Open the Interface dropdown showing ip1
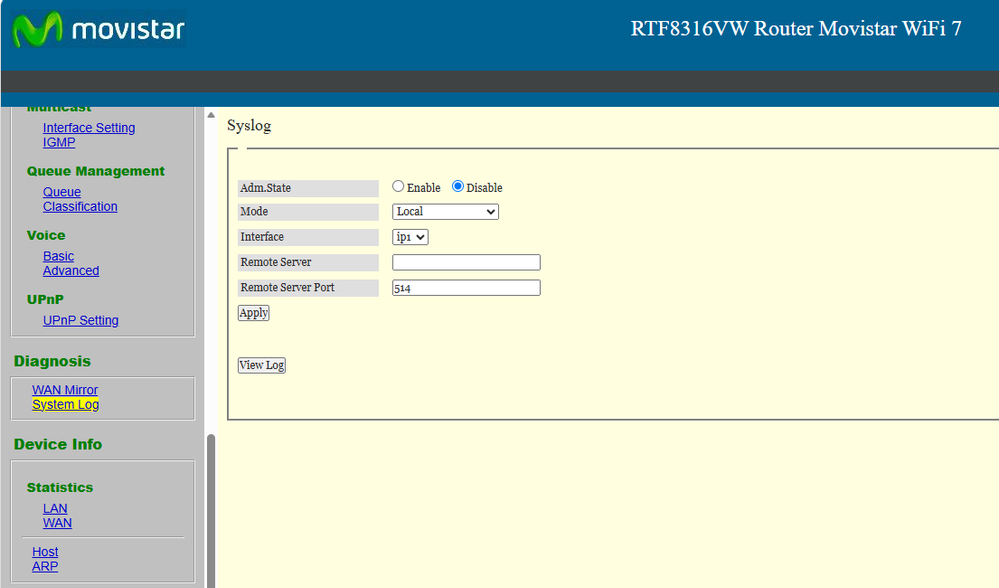This screenshot has height=588, width=999. pos(410,237)
